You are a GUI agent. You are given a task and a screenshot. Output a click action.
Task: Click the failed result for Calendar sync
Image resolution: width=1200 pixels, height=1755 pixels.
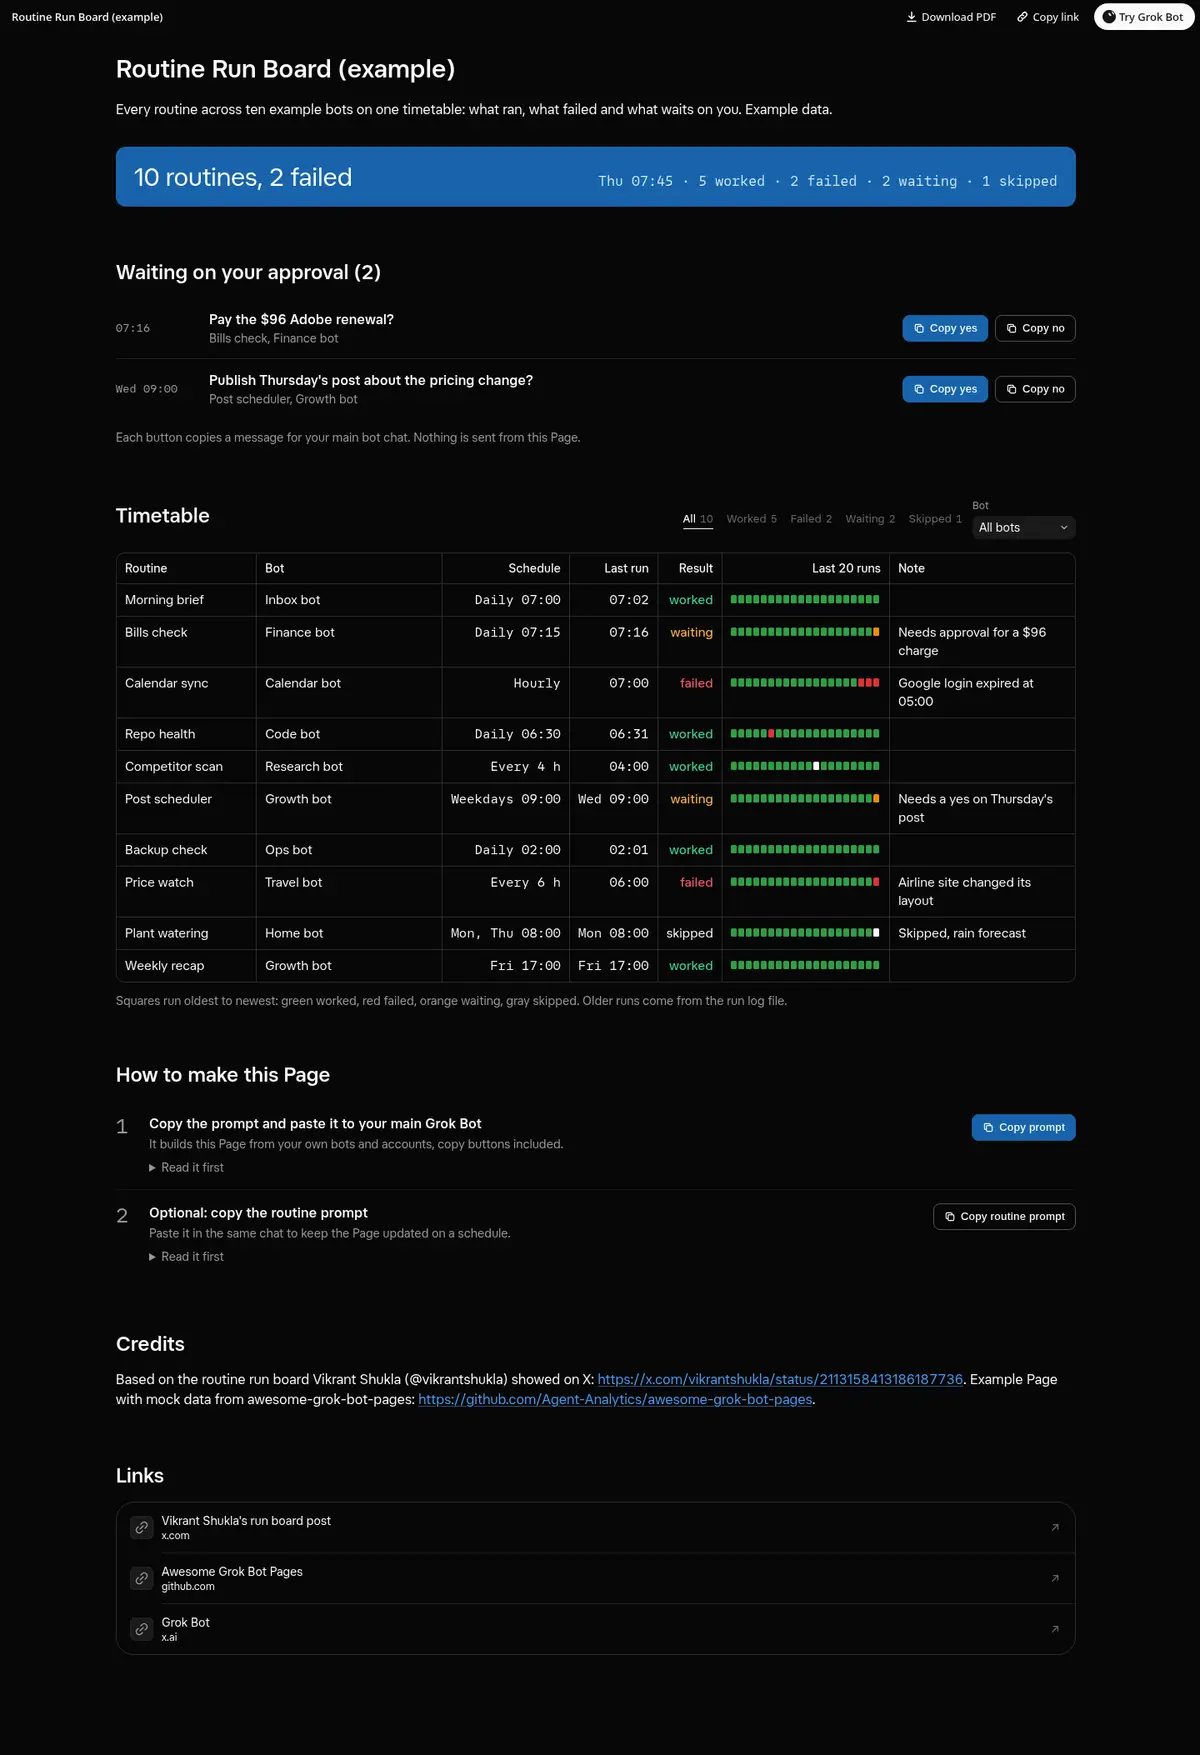coord(696,683)
